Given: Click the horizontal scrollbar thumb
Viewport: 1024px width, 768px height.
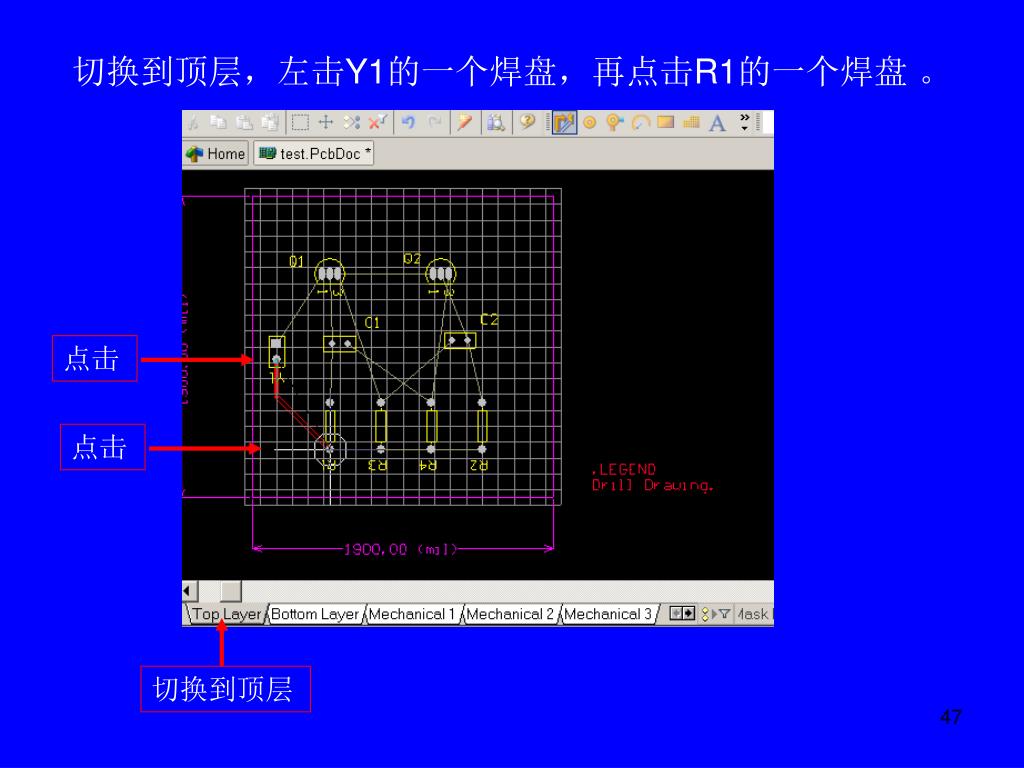Looking at the screenshot, I should pos(231,591).
